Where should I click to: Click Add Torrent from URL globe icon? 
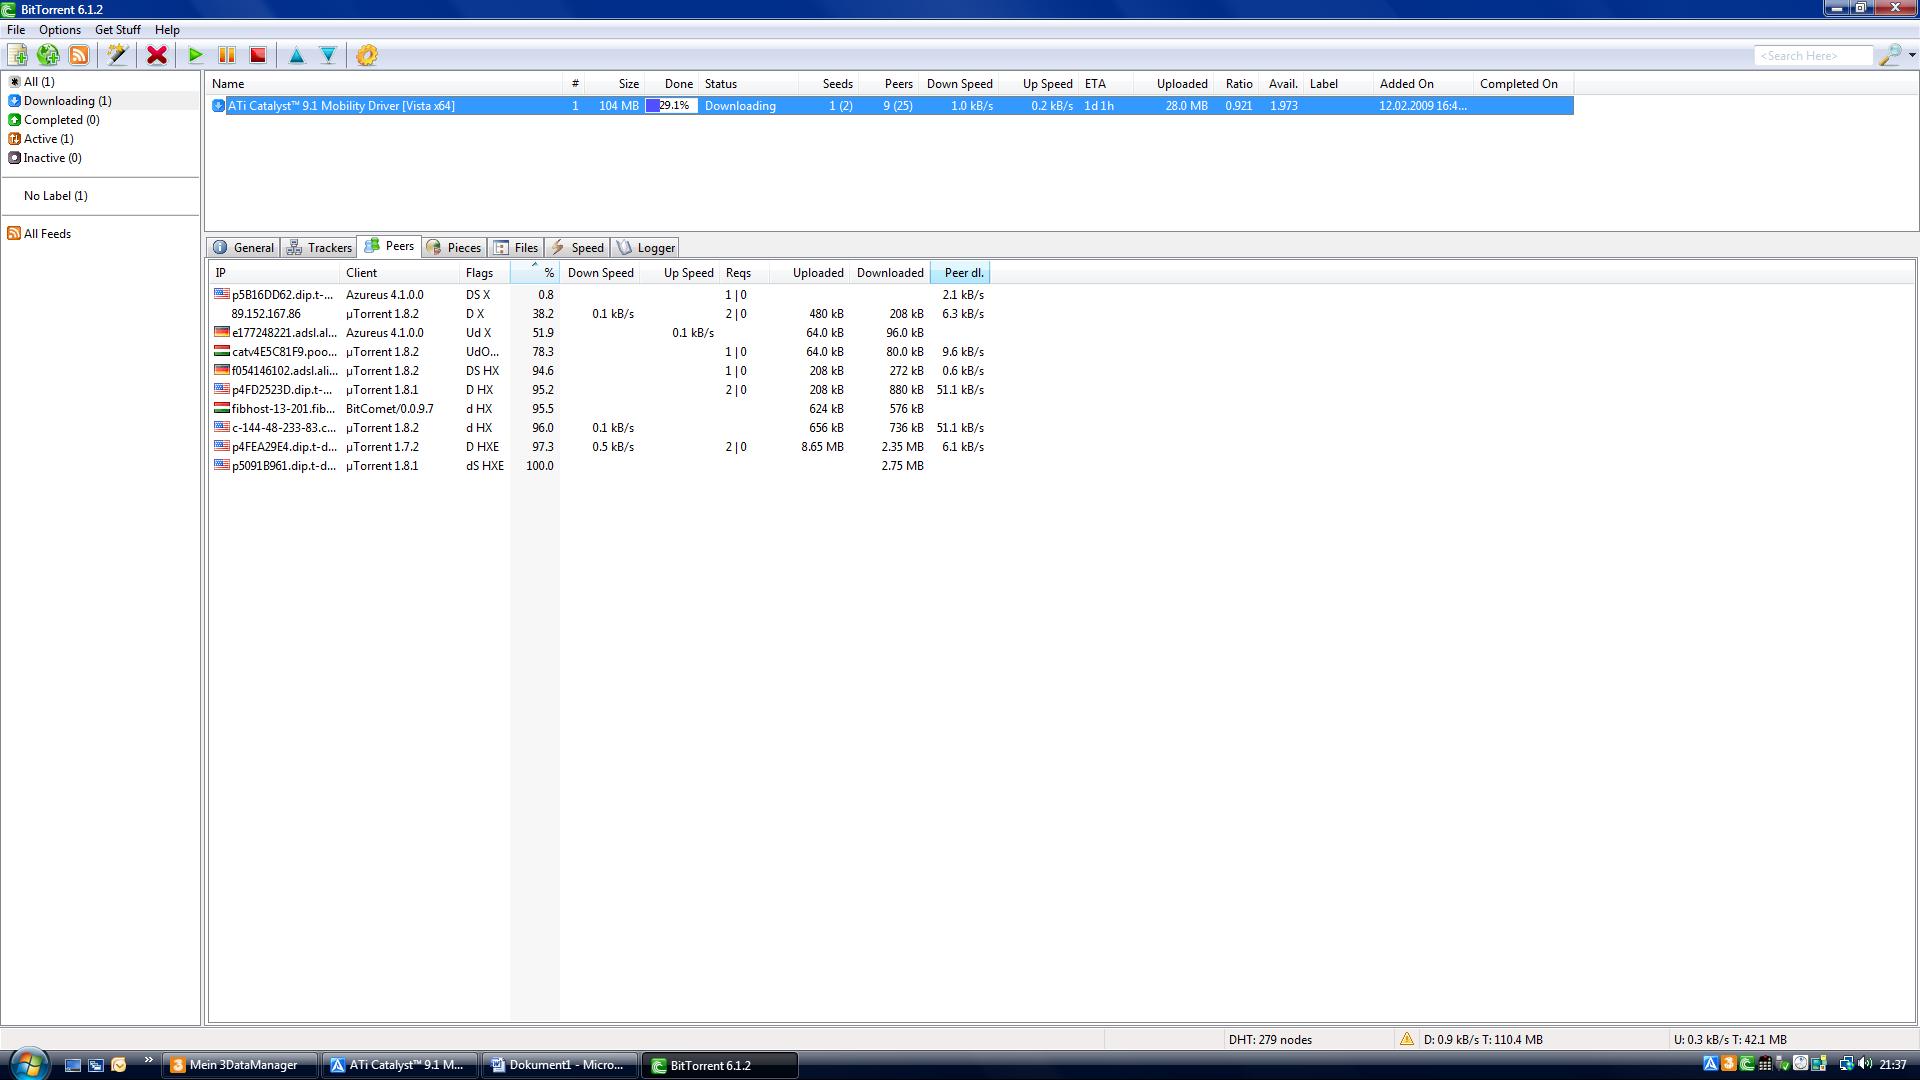click(x=48, y=56)
